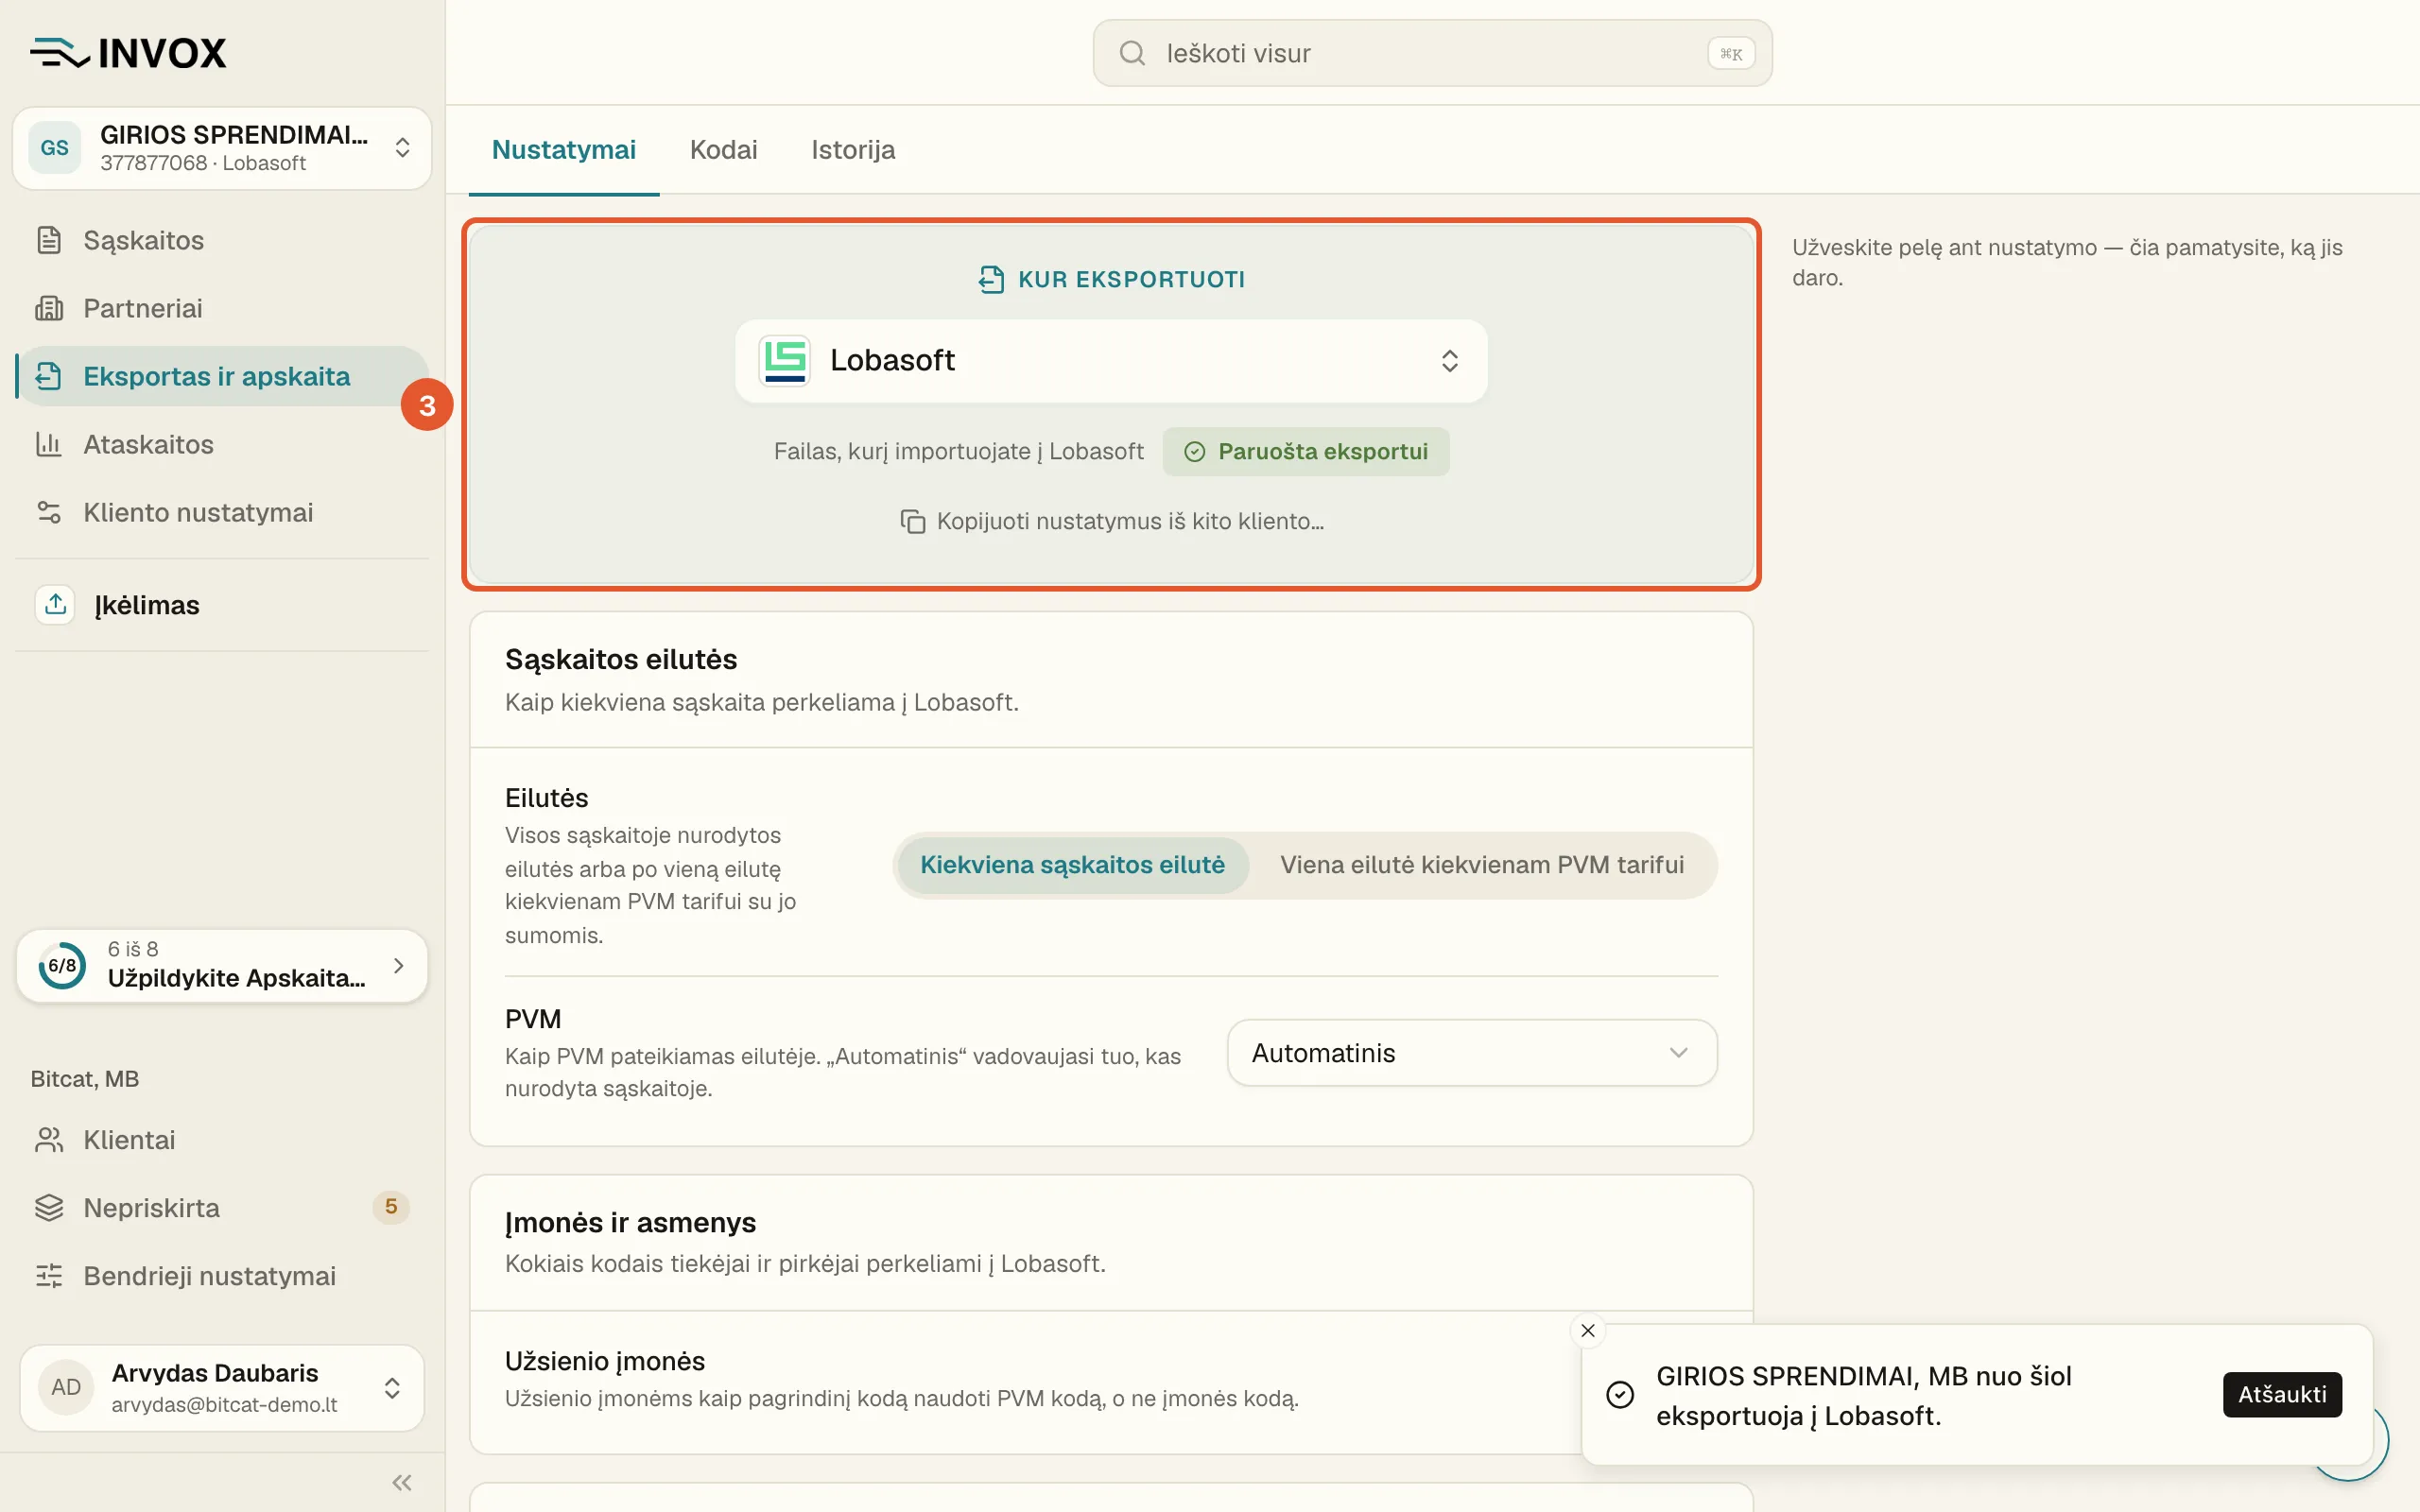Go to Ataskaitos reports
Viewport: 2420px width, 1512px height.
pyautogui.click(x=222, y=444)
